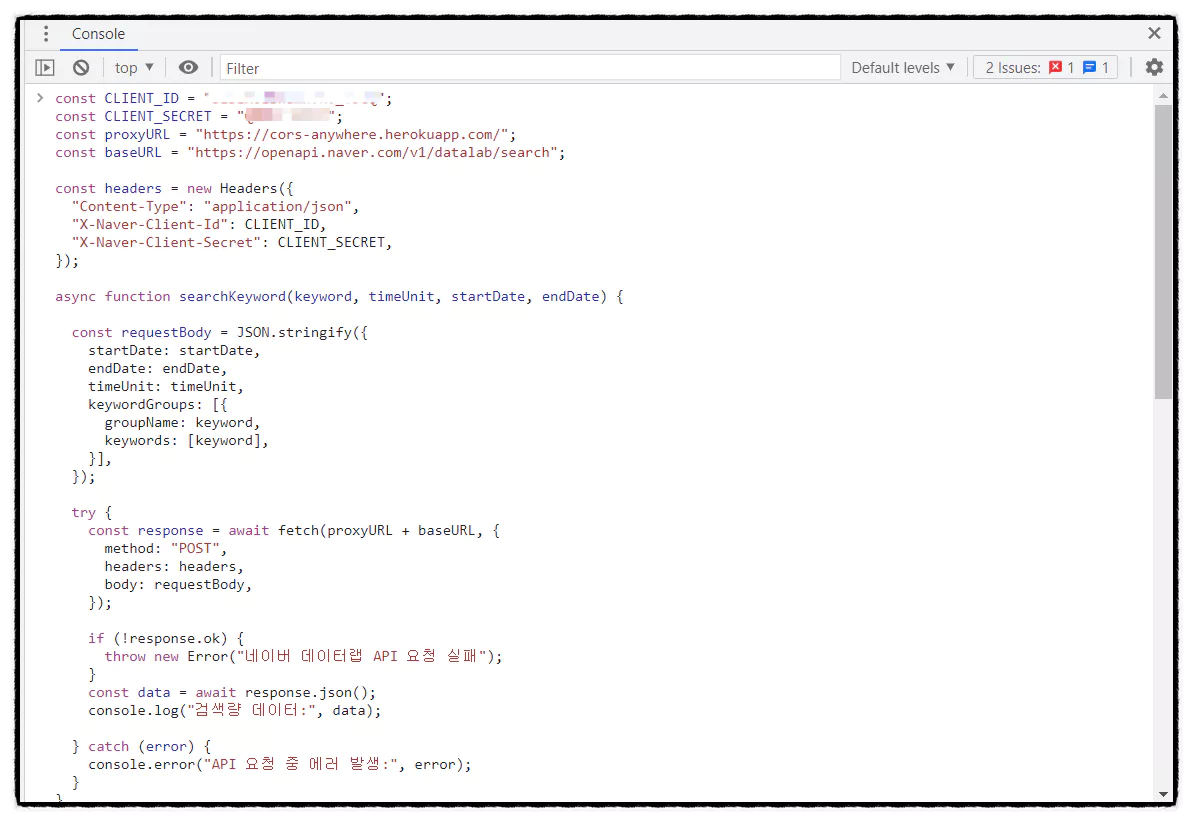Click the searchKeyword function name
Viewport: 1193px width, 822px height.
coord(232,297)
